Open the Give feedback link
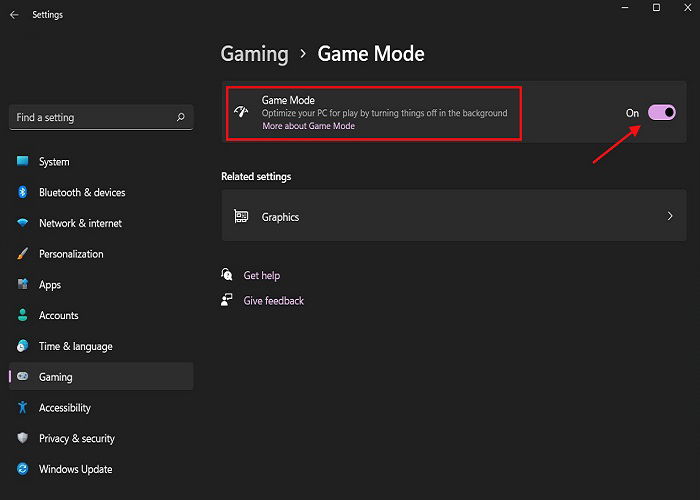 tap(274, 301)
